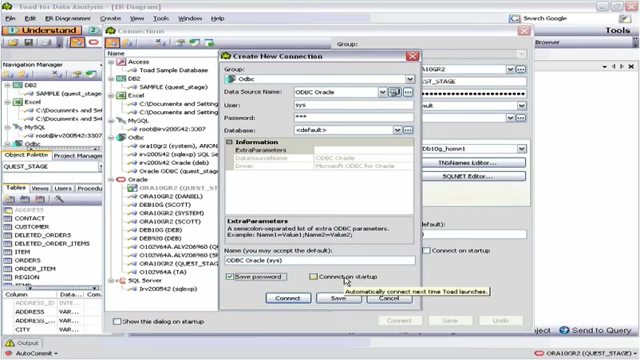Collapse the Oracle node in Connections tree
Screen dimensions: 640x360
point(111,180)
